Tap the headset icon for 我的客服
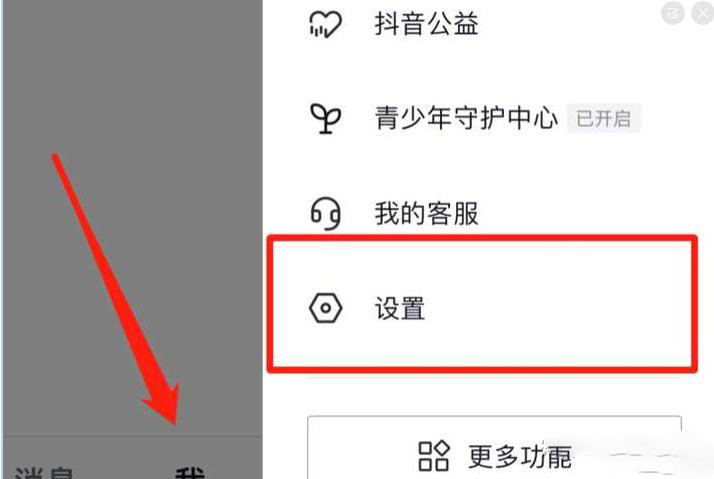This screenshot has width=714, height=479. [x=325, y=213]
